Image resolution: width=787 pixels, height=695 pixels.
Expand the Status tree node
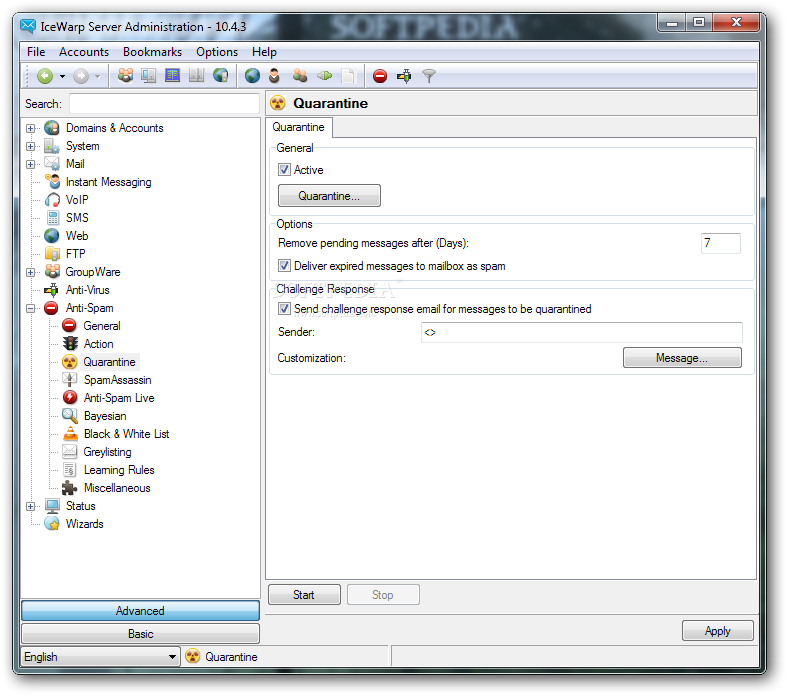tap(31, 507)
